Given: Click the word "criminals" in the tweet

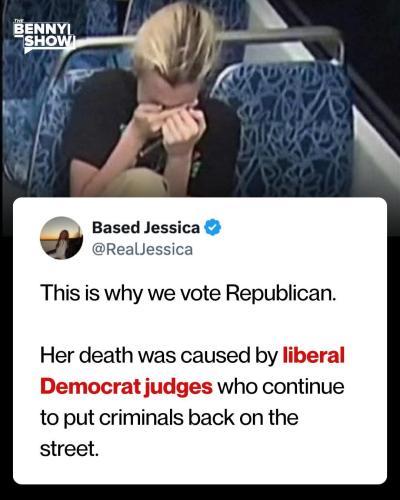Looking at the screenshot, I should coord(141,417).
